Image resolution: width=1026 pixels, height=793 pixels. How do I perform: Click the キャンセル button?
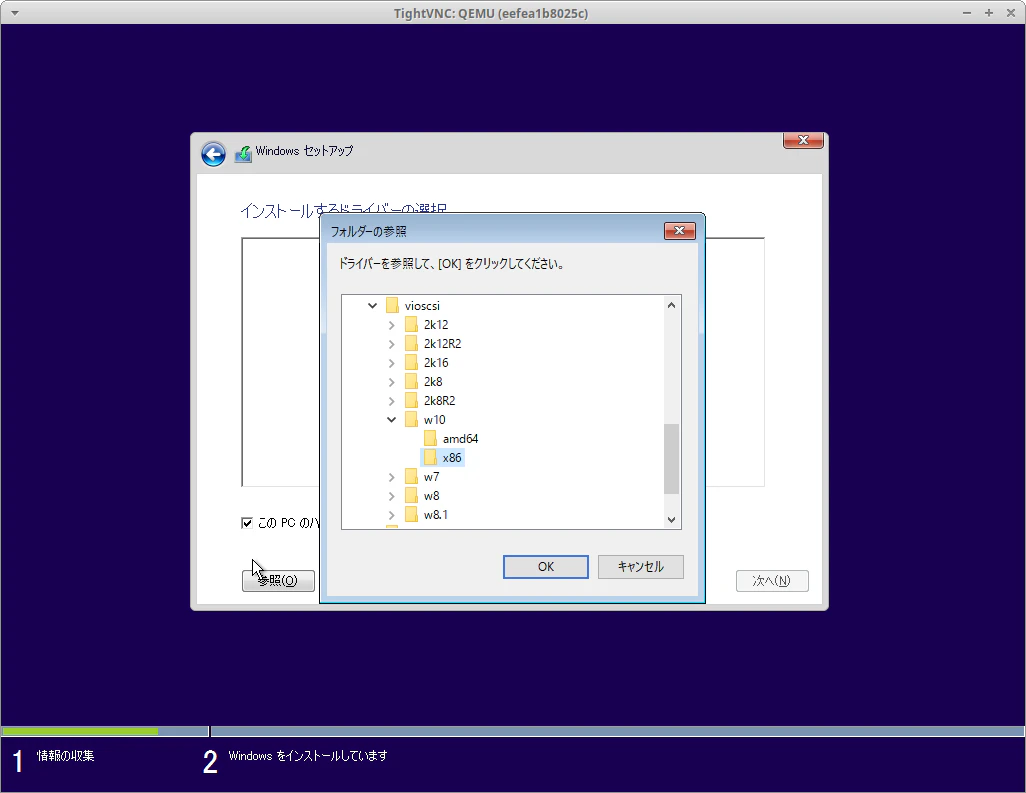click(641, 567)
